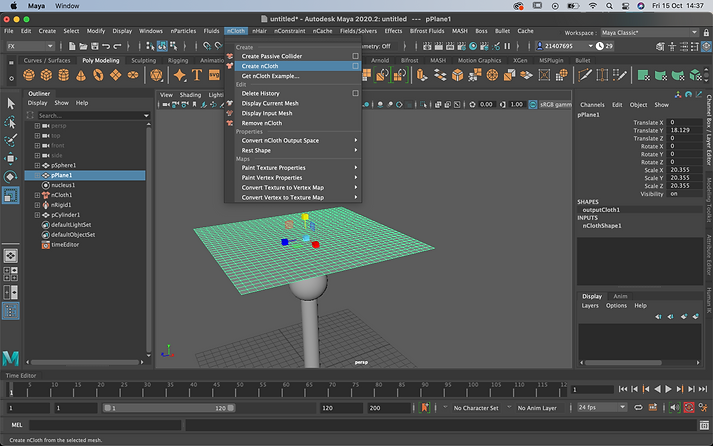Toggle the audio speaker icon in range slider
Image resolution: width=713 pixels, height=446 pixels.
pos(675,408)
